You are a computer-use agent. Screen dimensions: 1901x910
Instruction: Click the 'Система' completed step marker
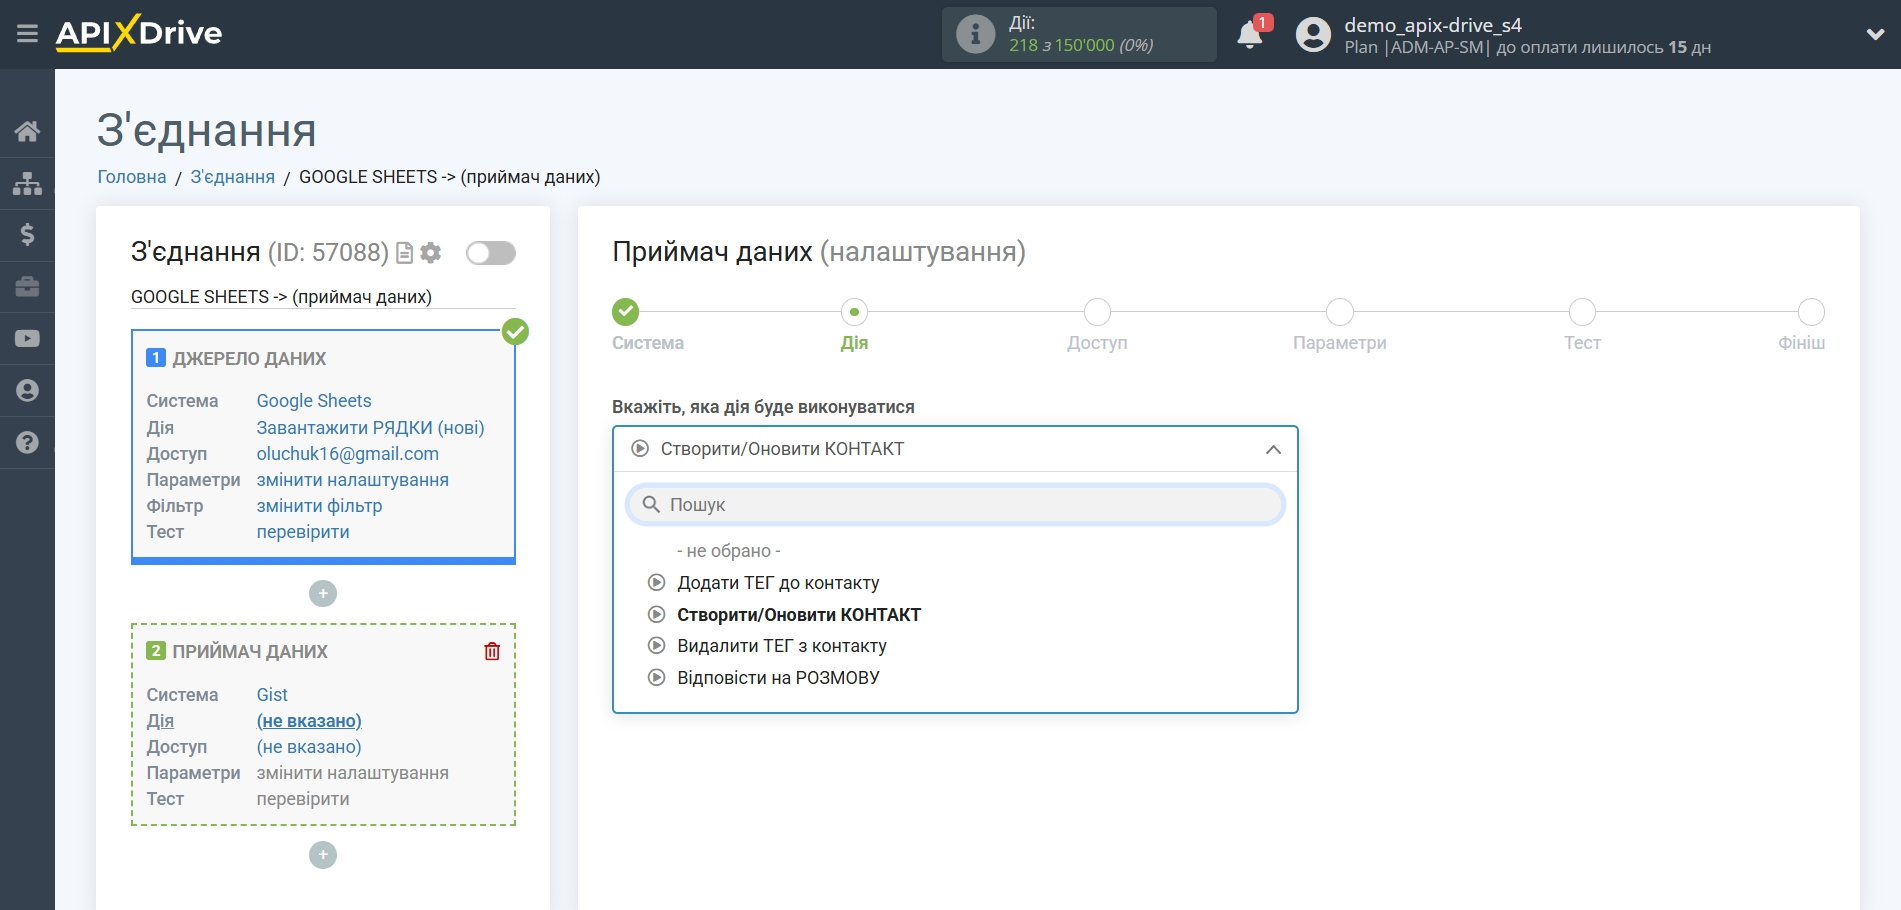click(626, 312)
